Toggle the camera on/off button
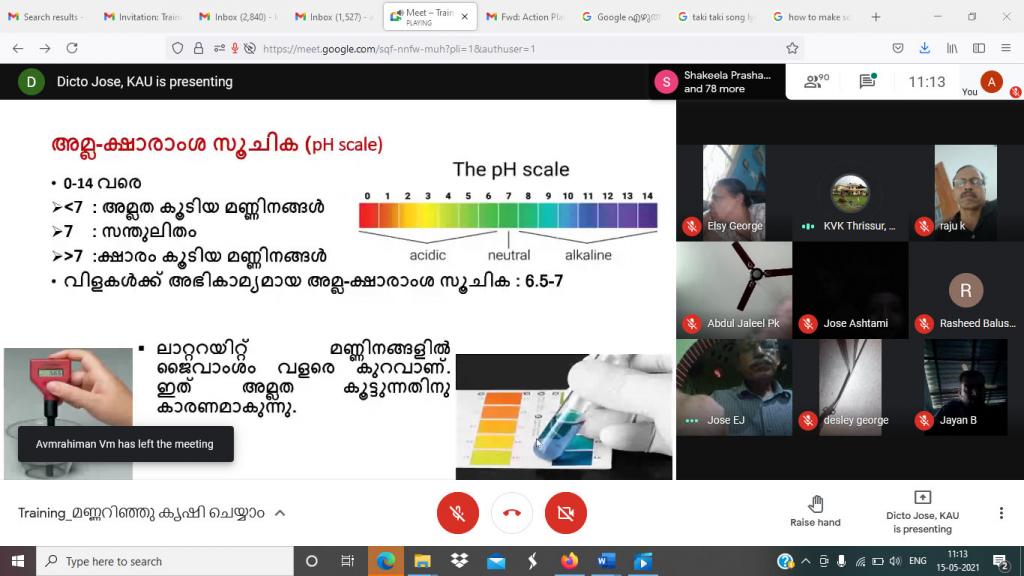 pos(566,513)
